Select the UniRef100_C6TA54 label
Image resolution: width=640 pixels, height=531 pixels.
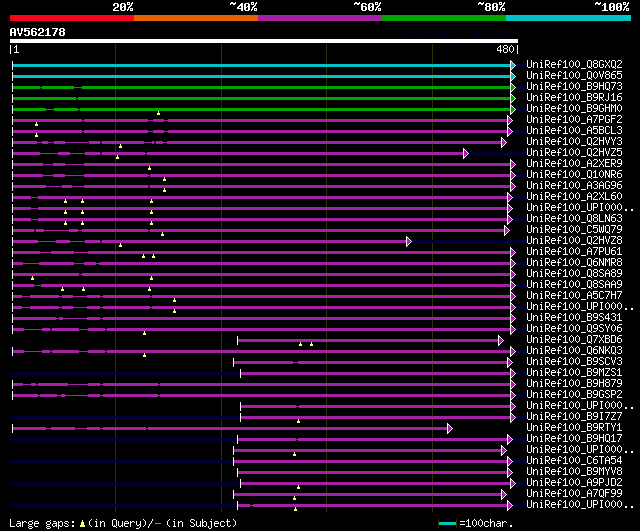click(574, 461)
